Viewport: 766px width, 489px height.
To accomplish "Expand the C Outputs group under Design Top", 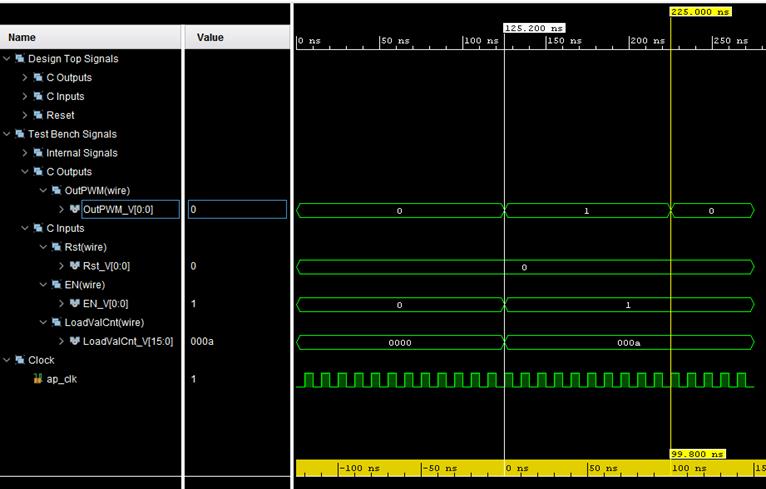I will click(25, 78).
